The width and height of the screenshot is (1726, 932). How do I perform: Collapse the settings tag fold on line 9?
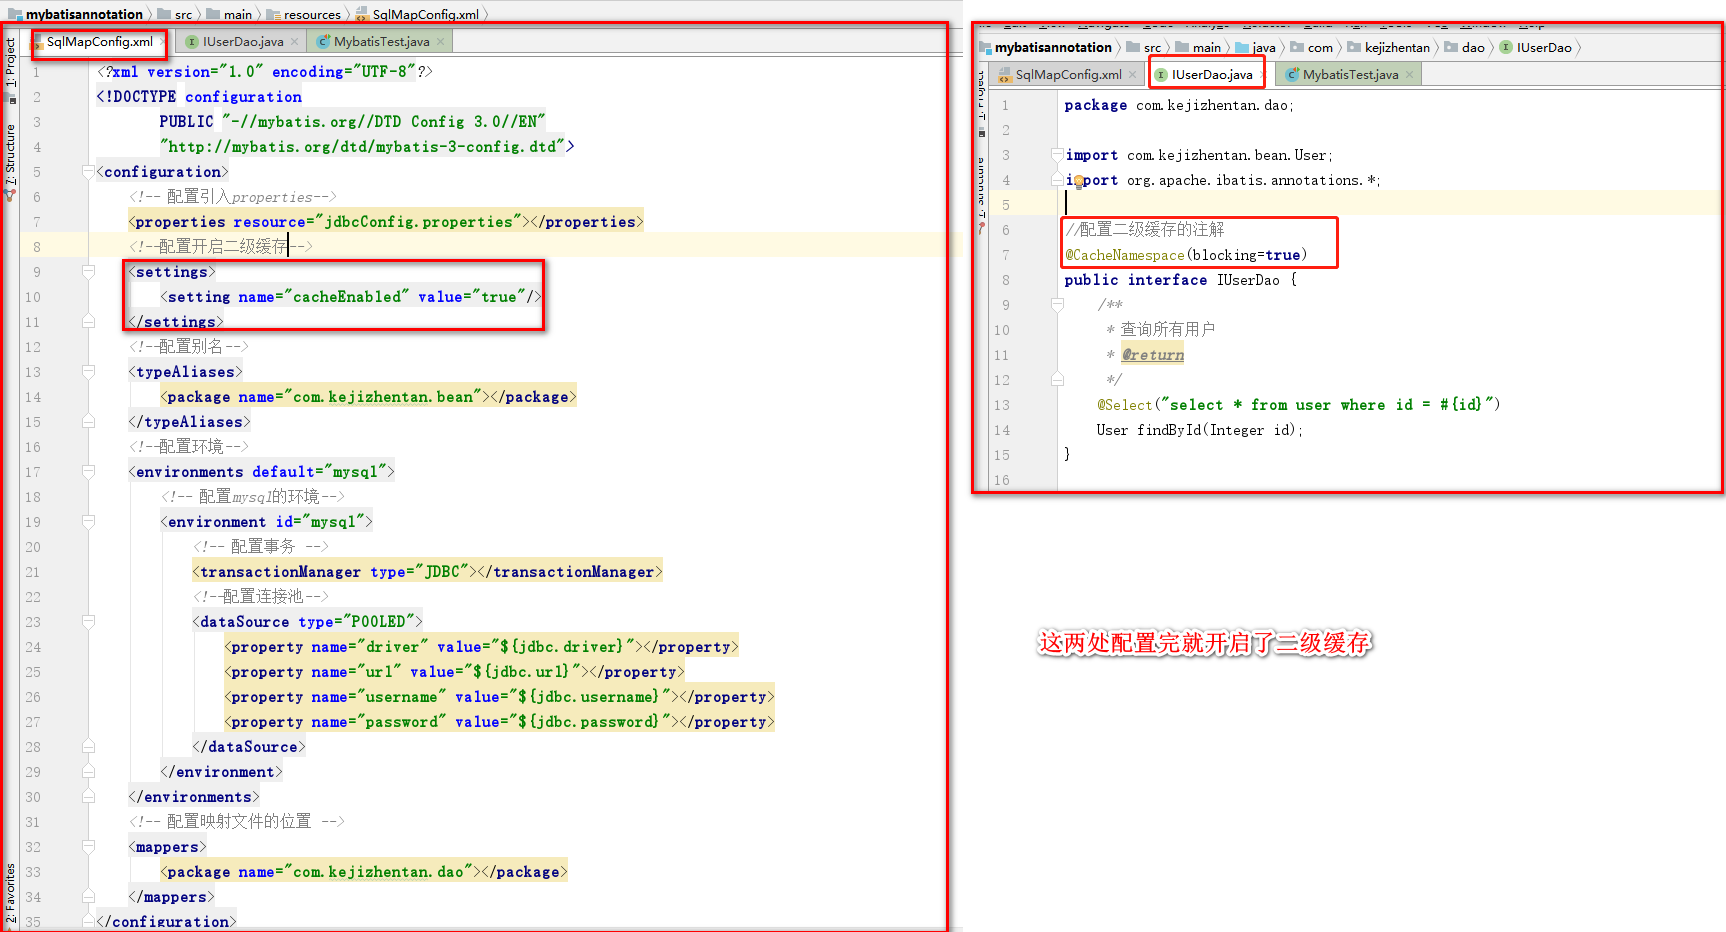point(88,272)
